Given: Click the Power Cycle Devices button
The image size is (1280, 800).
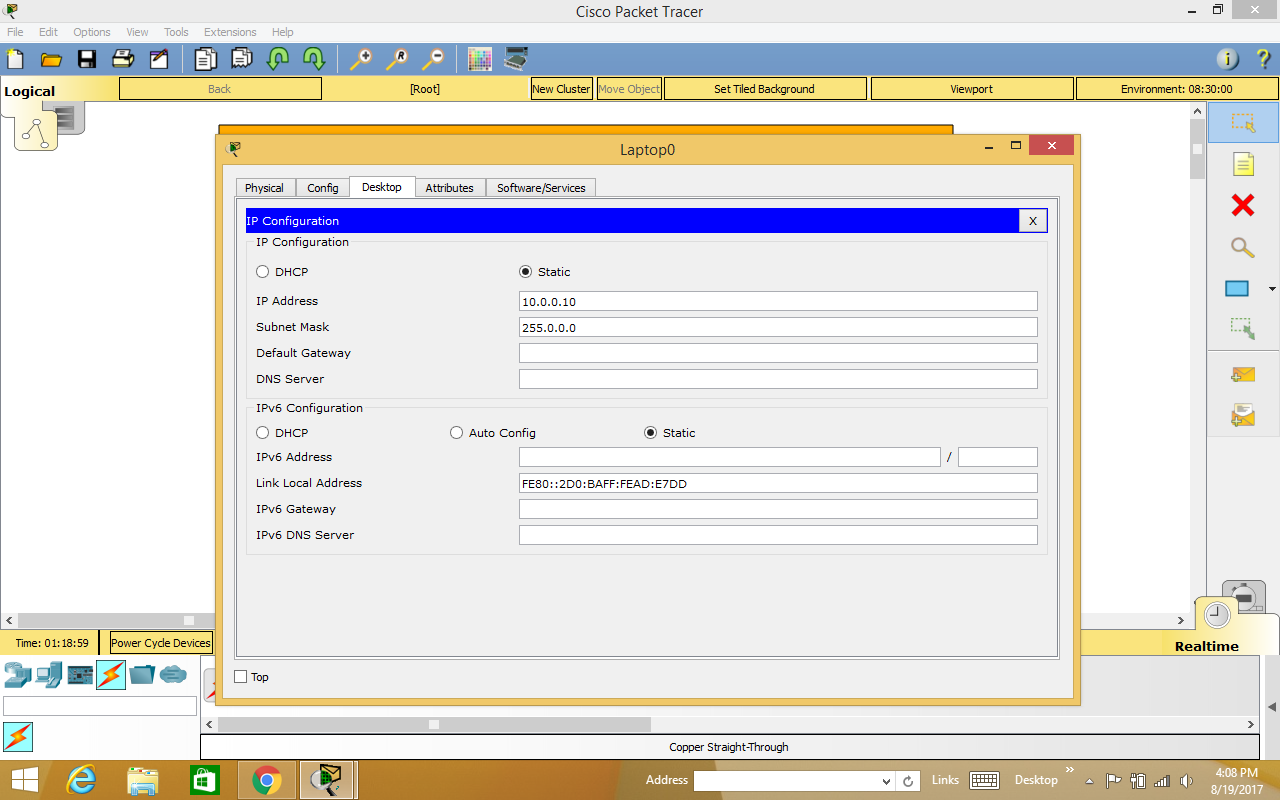Looking at the screenshot, I should tap(160, 642).
